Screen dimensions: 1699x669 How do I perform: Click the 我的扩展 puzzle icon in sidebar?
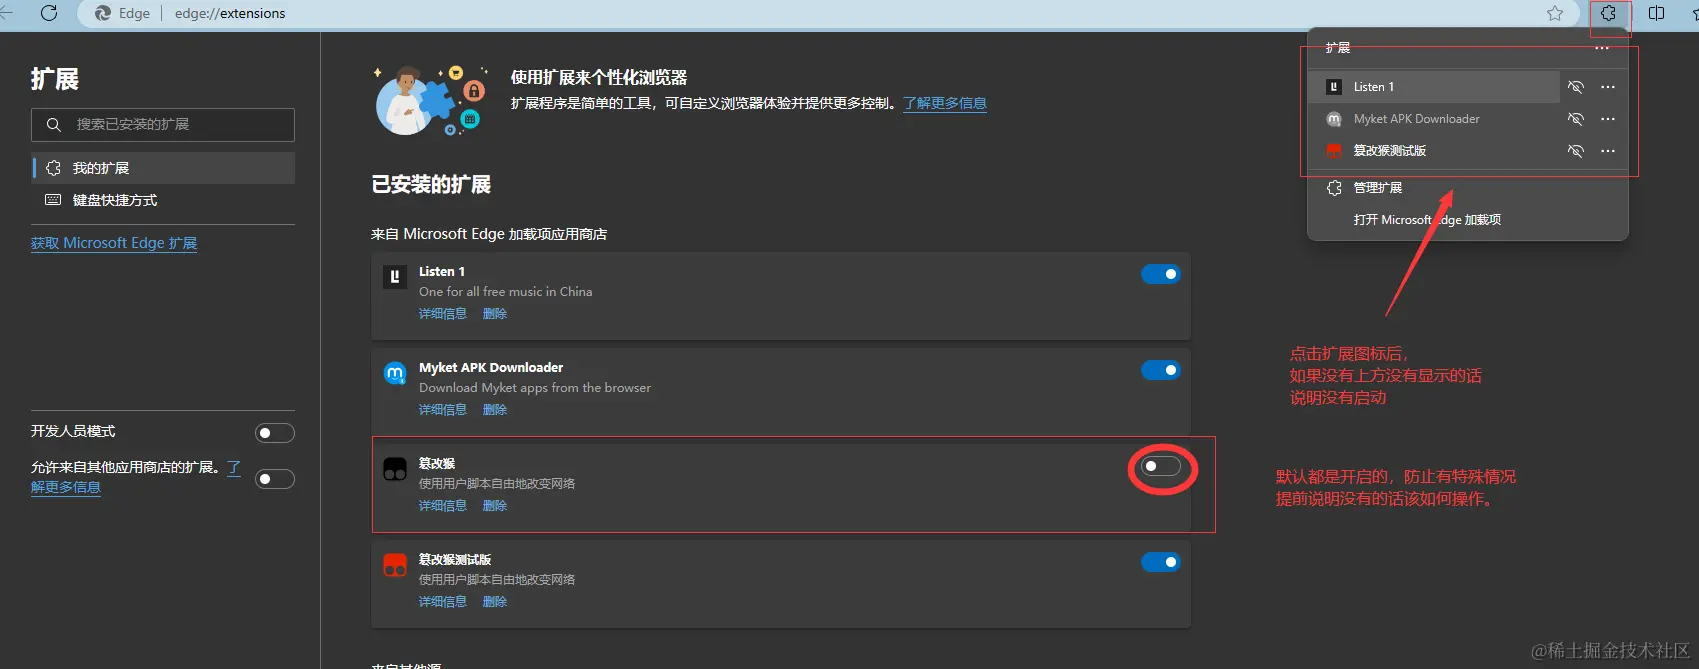coord(54,168)
